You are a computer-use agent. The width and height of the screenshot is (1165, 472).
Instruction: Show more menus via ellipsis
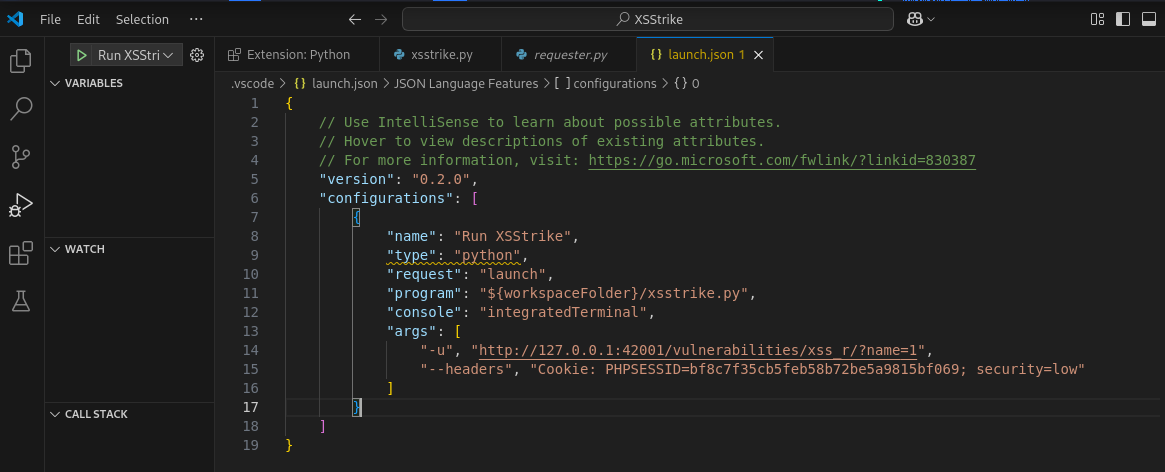point(195,19)
